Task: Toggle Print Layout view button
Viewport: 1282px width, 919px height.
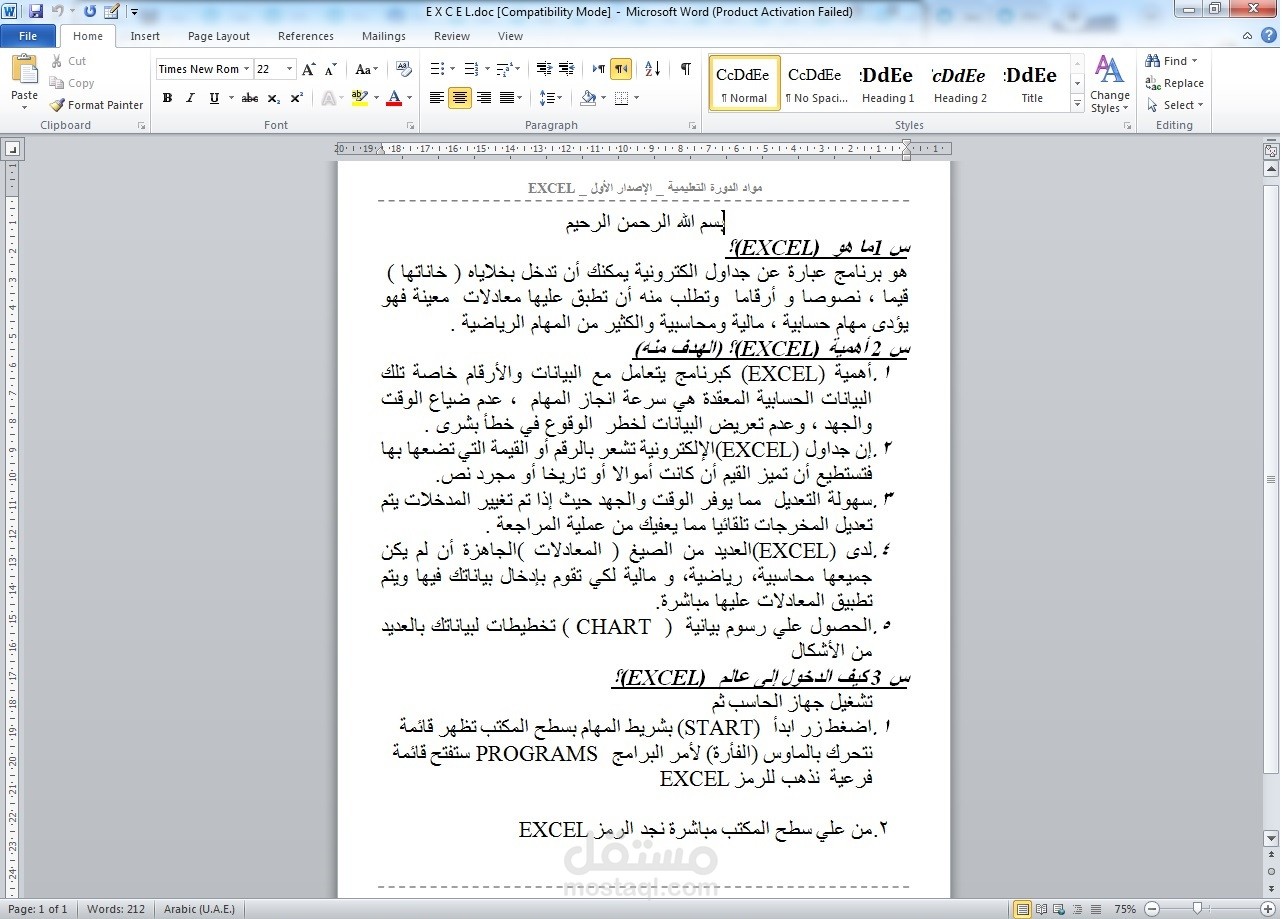Action: 1023,909
